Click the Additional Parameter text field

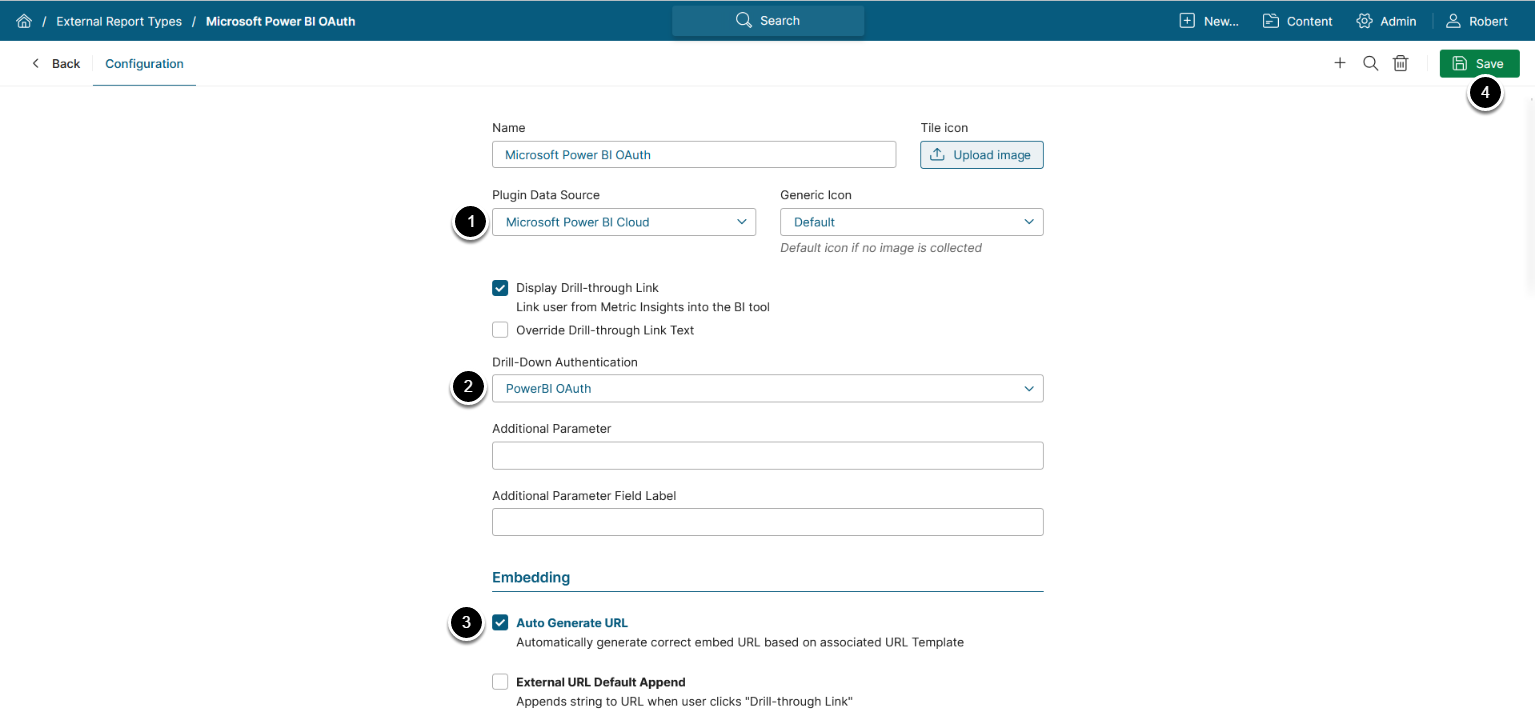coord(767,456)
